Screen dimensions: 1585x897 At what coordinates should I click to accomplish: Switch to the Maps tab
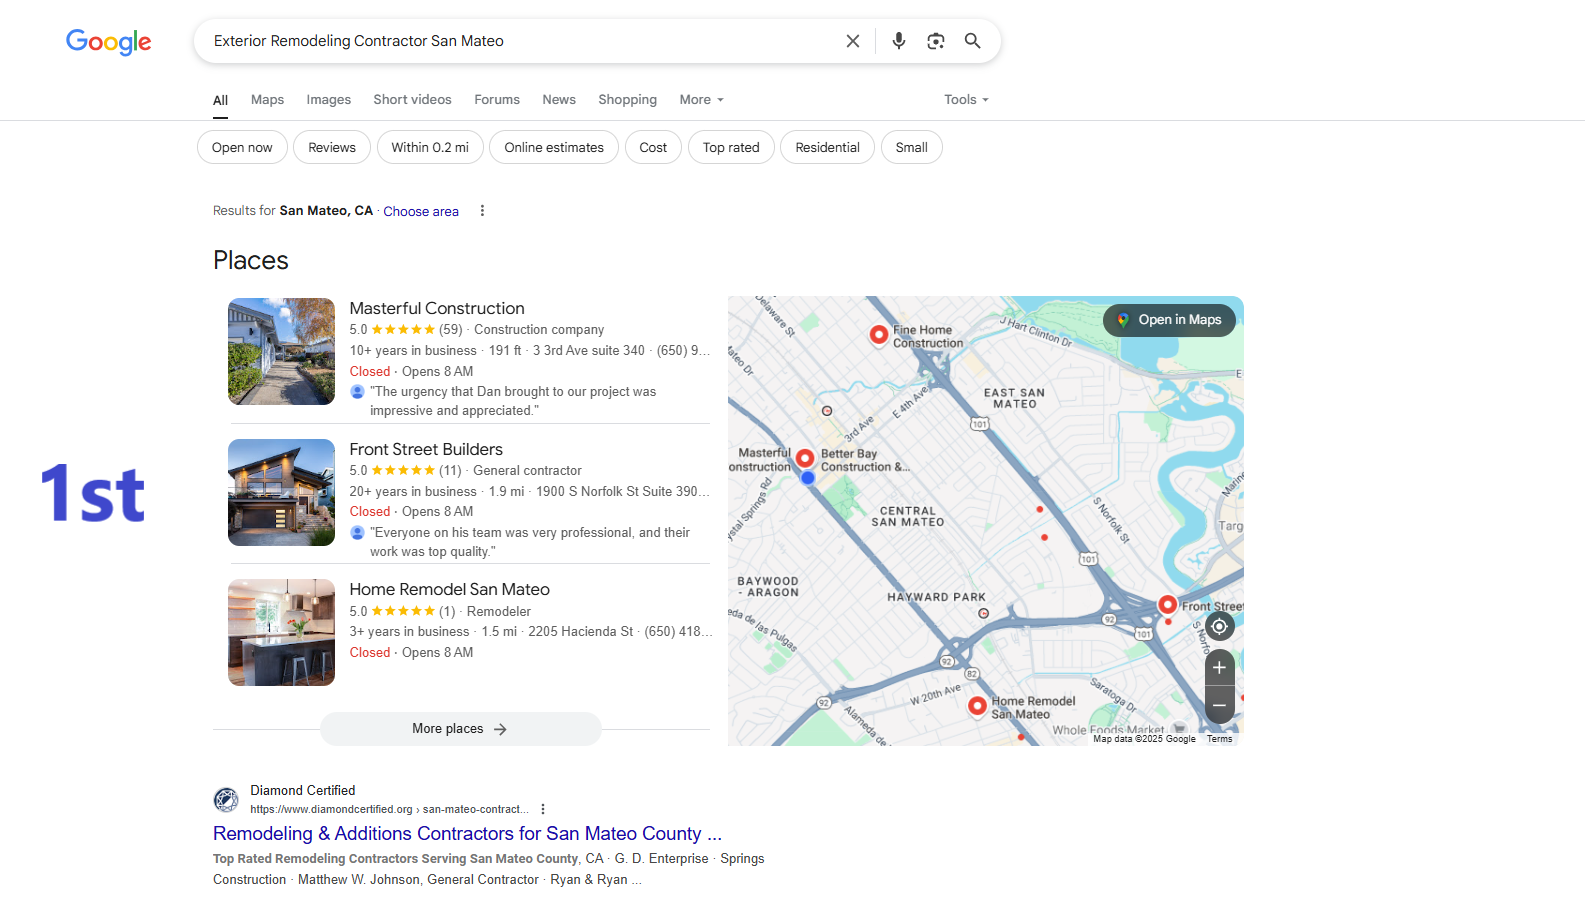[267, 100]
